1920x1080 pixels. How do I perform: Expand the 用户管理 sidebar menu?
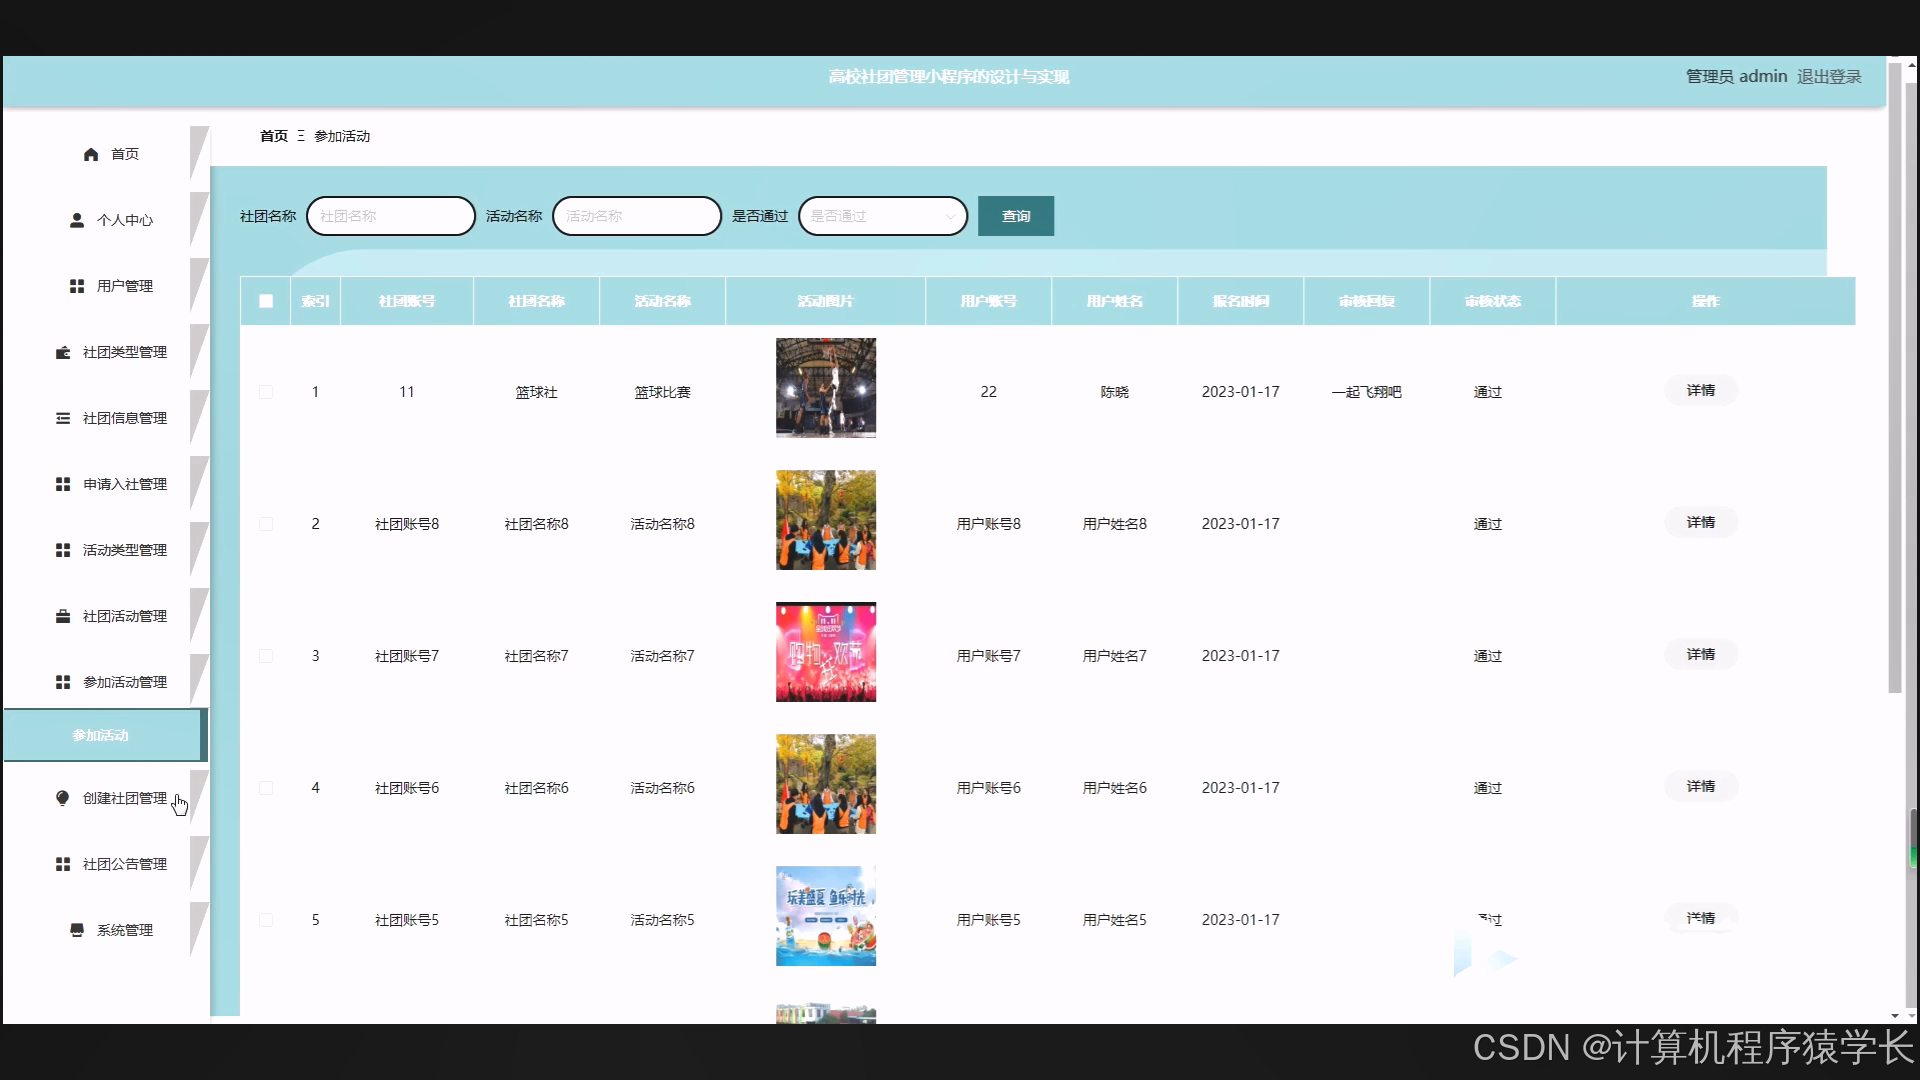click(x=105, y=286)
